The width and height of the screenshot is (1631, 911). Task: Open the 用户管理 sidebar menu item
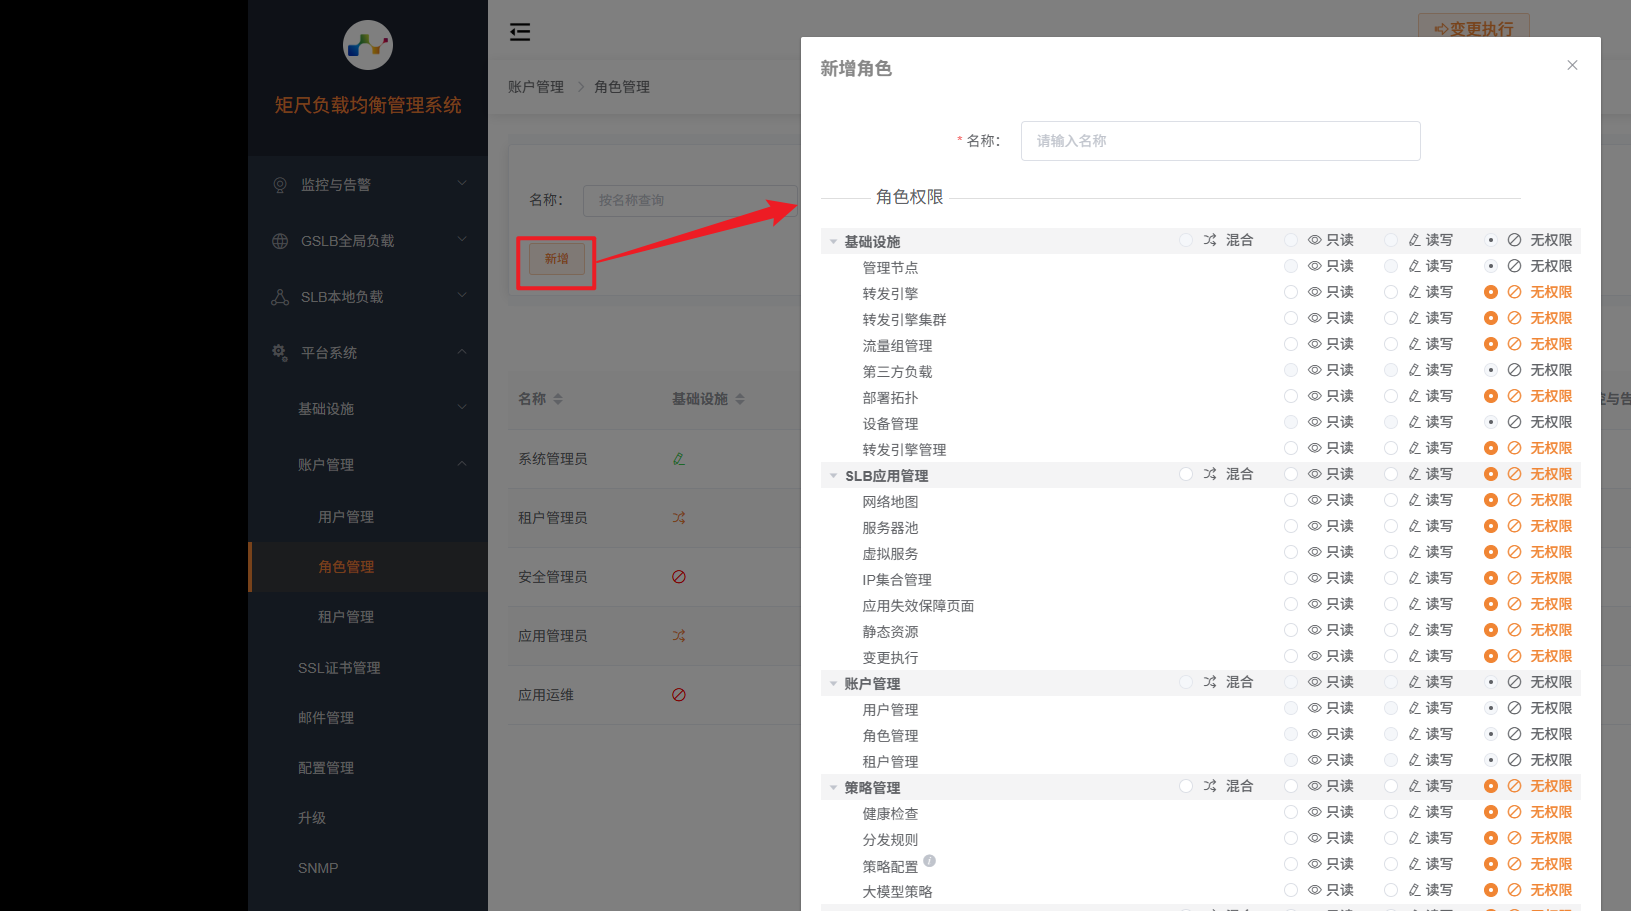coord(346,516)
